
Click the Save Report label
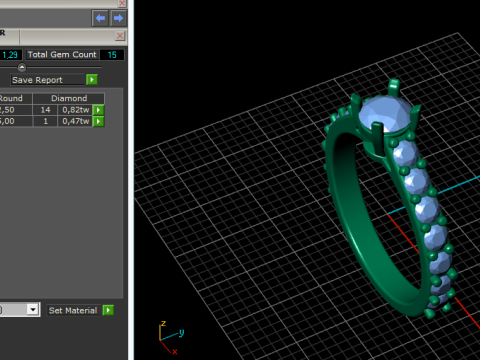pos(37,80)
